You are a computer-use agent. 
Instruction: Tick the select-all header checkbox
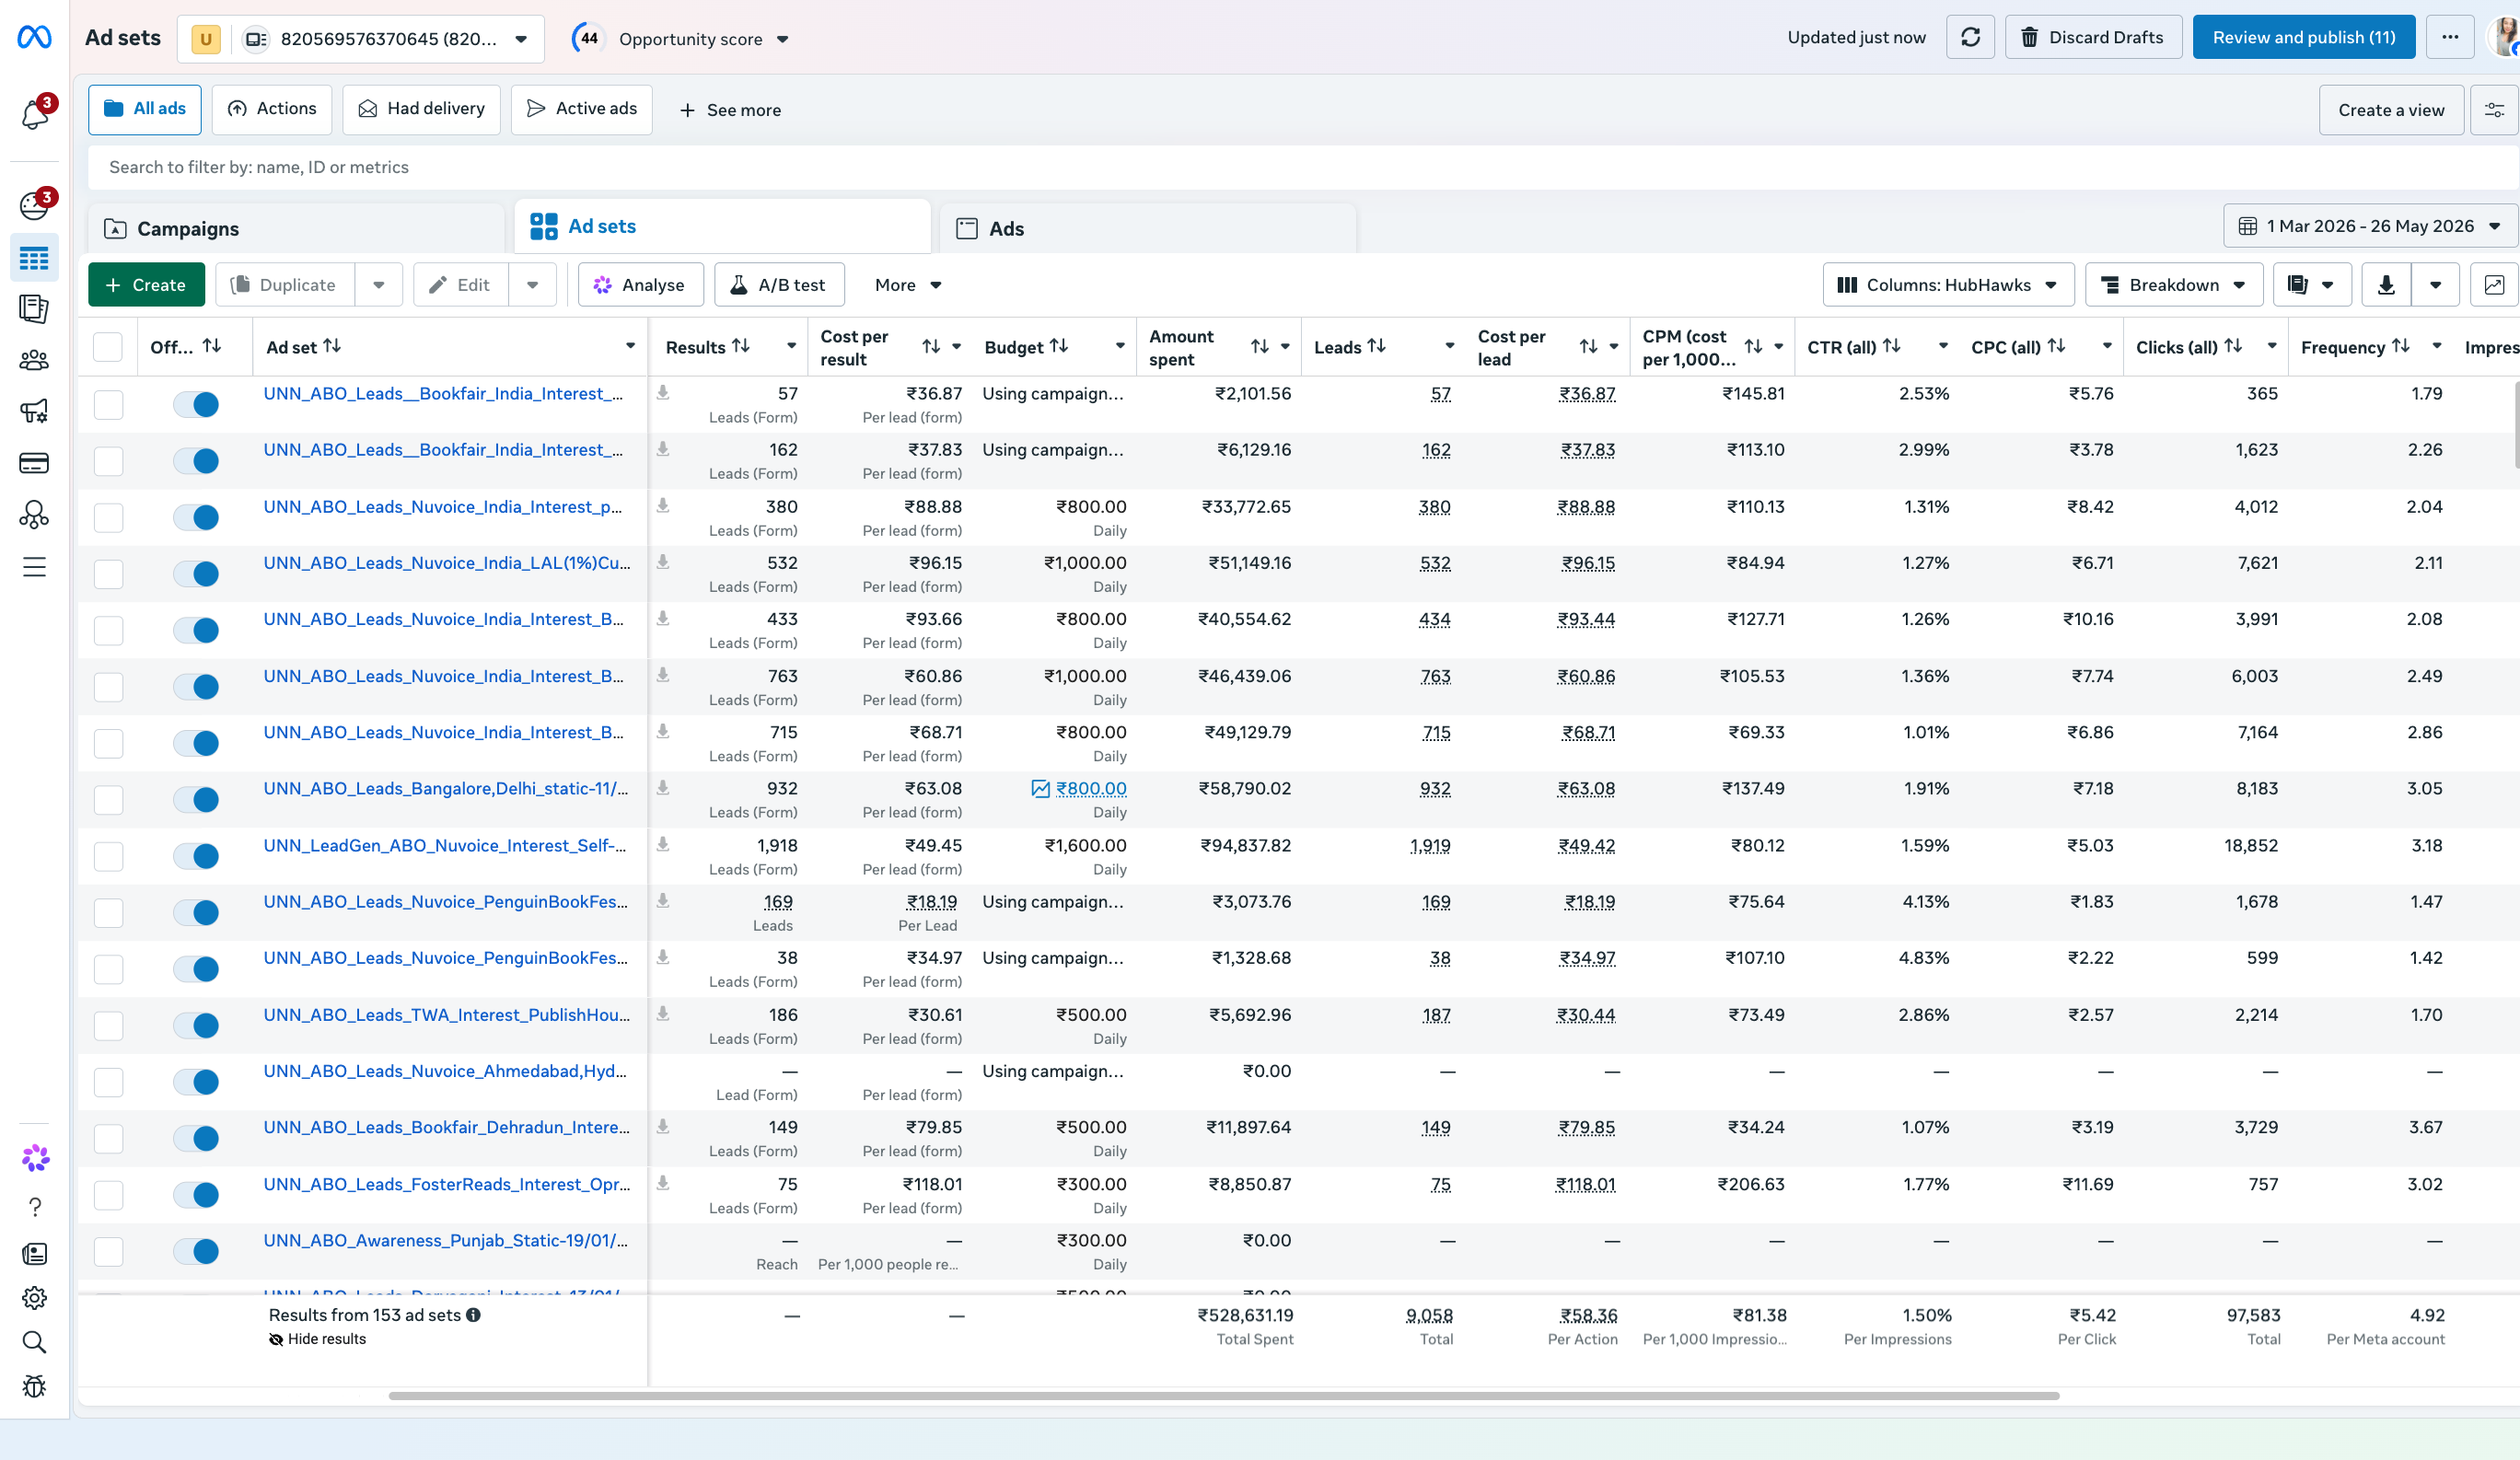tap(108, 347)
